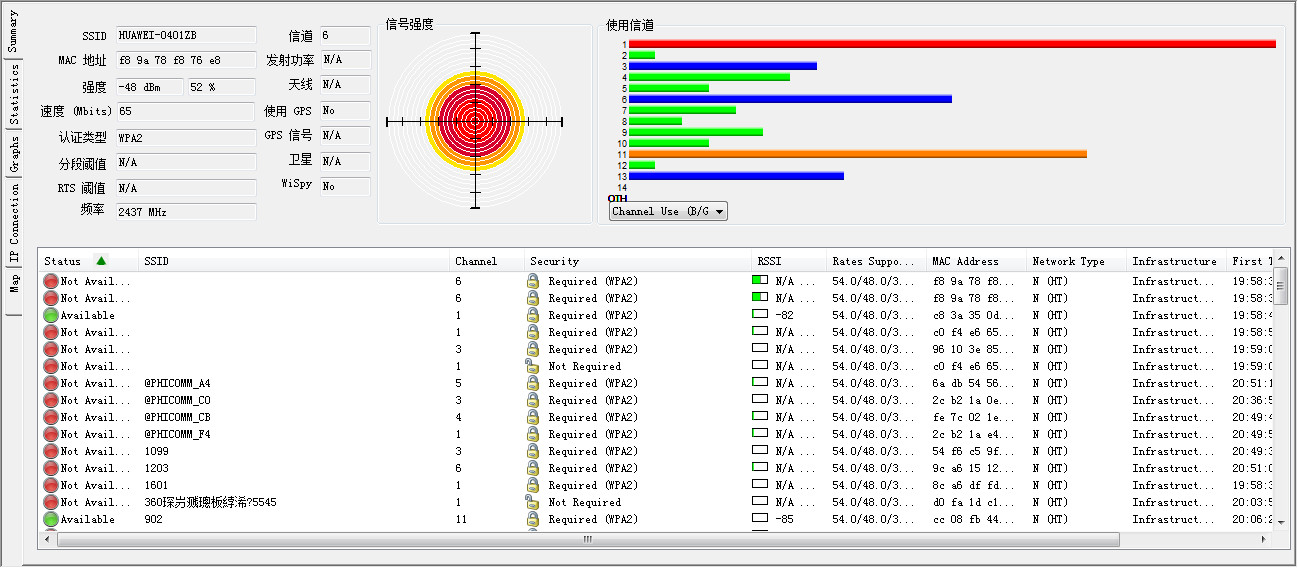Click the speed field showing 65
Screen dimensions: 1298x568
(x=186, y=112)
